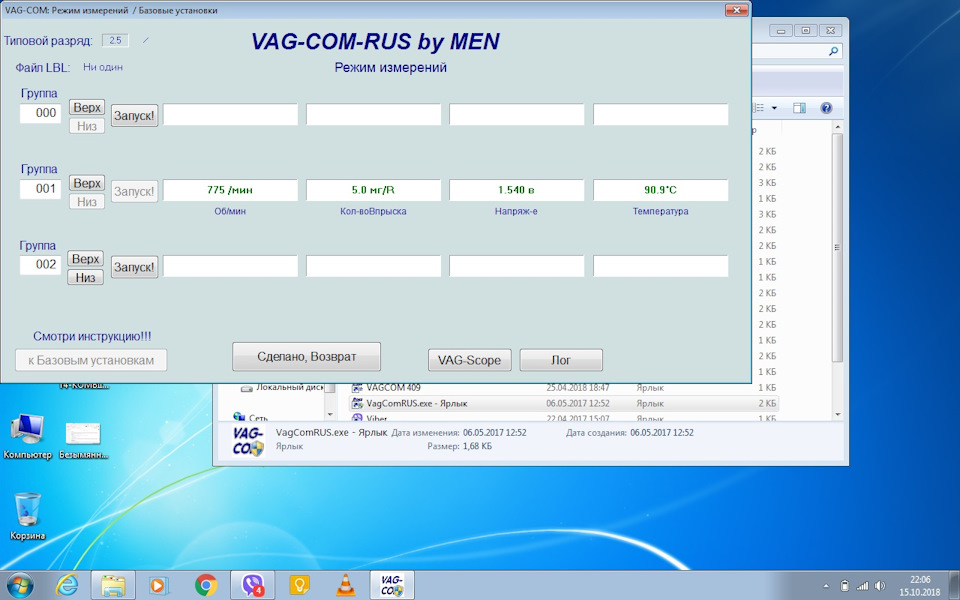
Task: Click the Explorer file list scrollbar thumb
Action: coord(838,247)
